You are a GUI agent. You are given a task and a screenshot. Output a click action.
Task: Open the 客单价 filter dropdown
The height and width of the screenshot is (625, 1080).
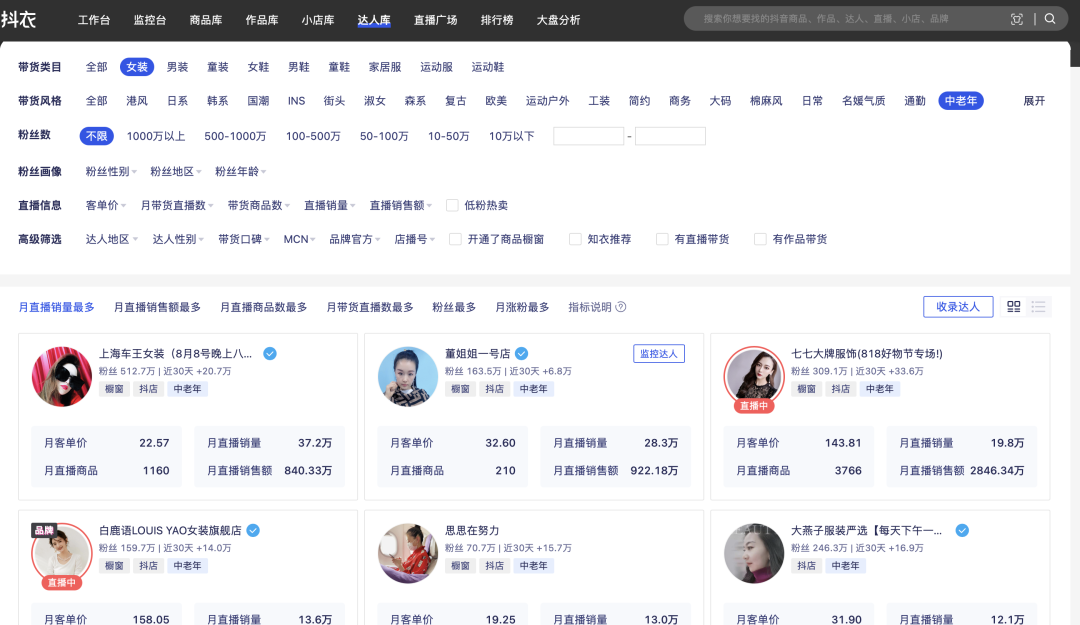click(x=106, y=205)
